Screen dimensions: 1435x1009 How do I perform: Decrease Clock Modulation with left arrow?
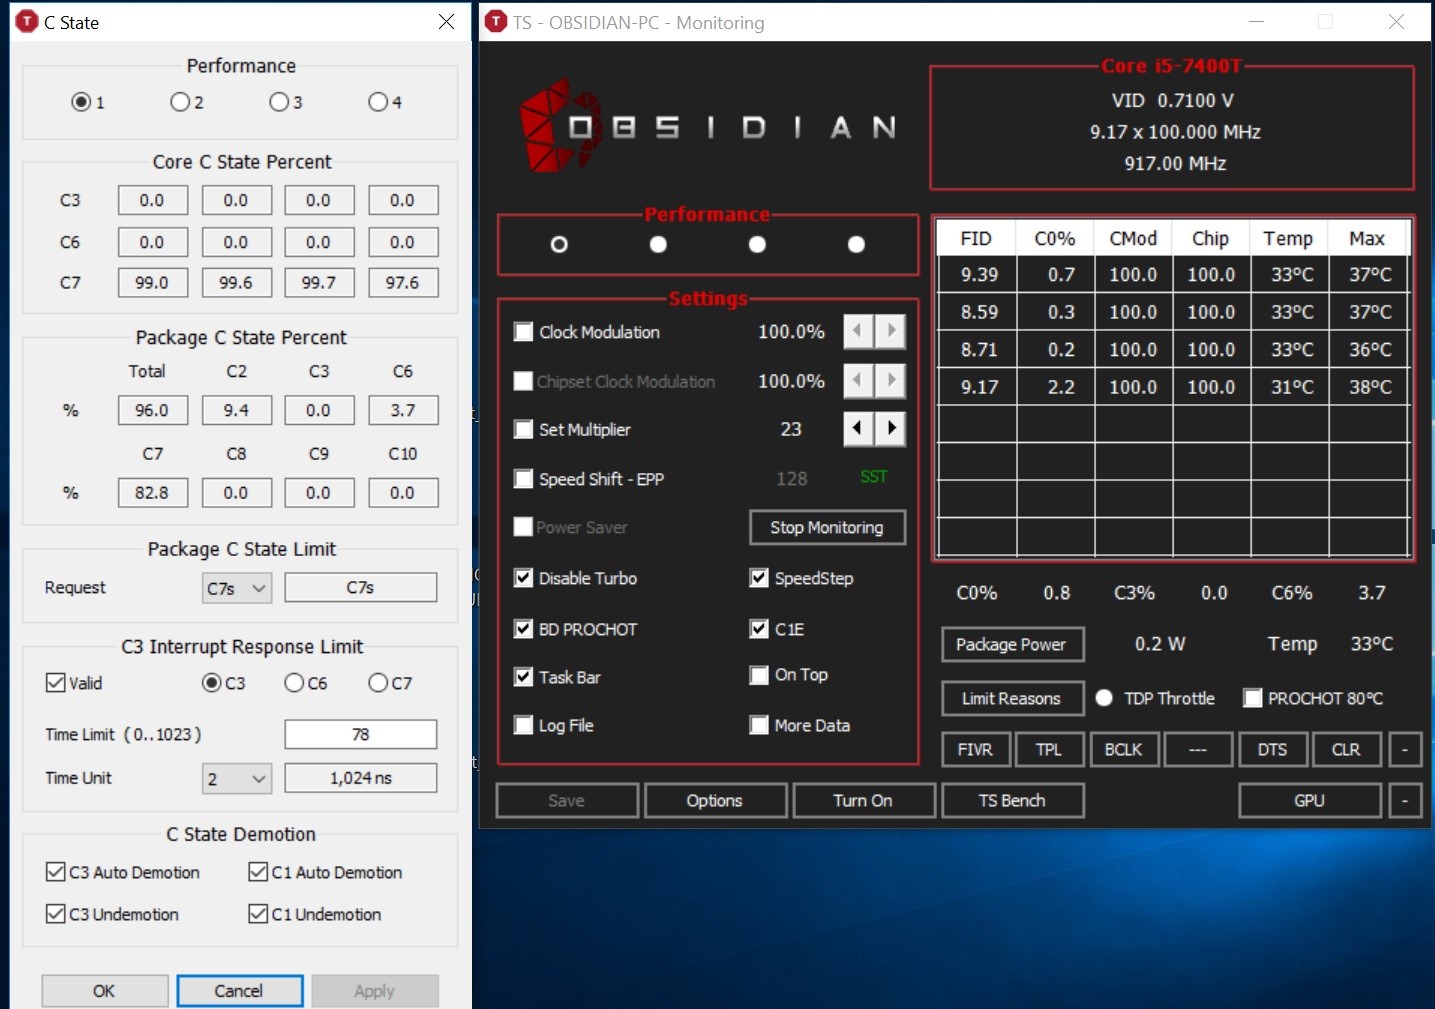click(858, 331)
